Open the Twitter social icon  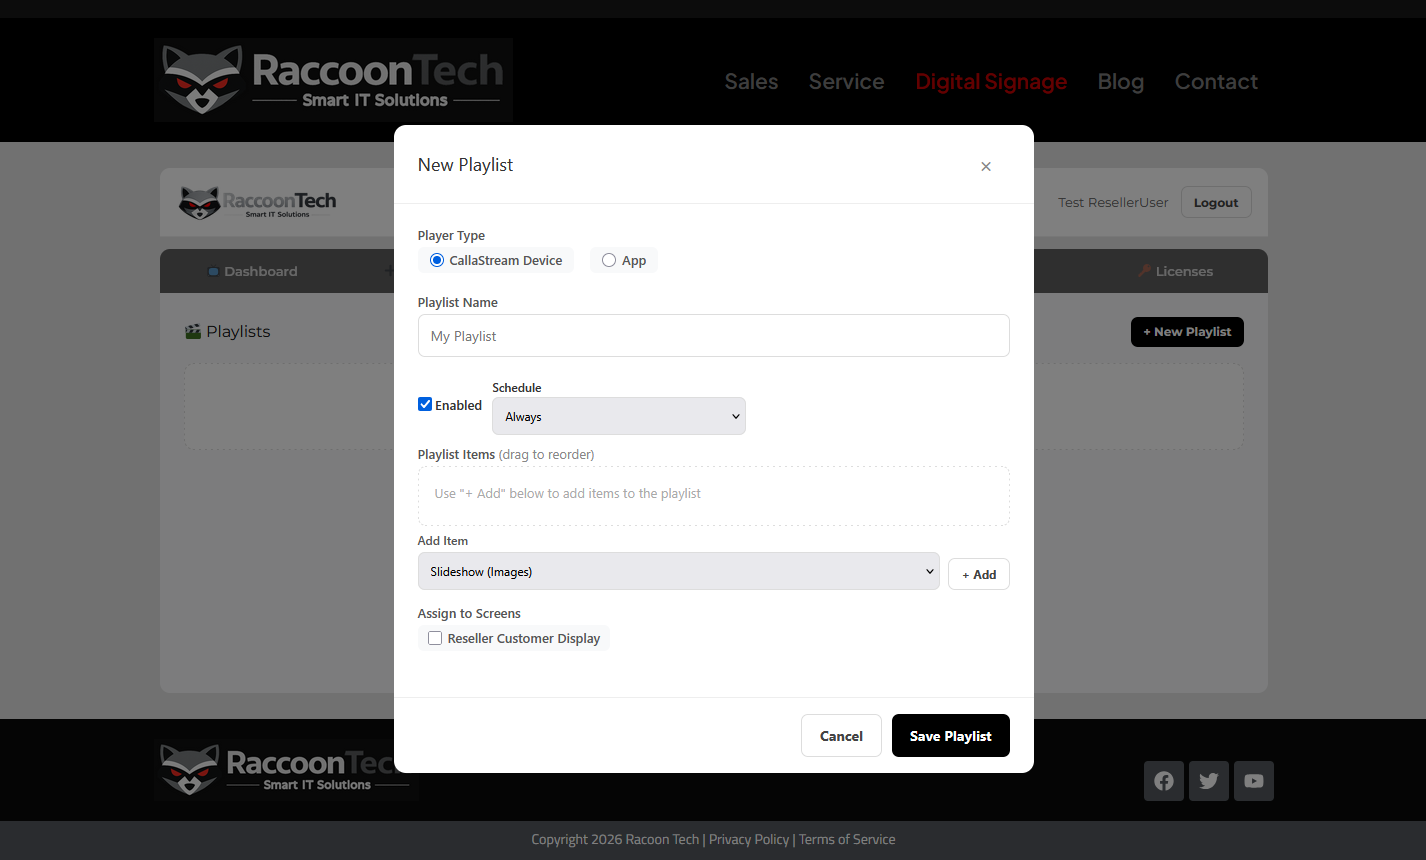pos(1209,781)
